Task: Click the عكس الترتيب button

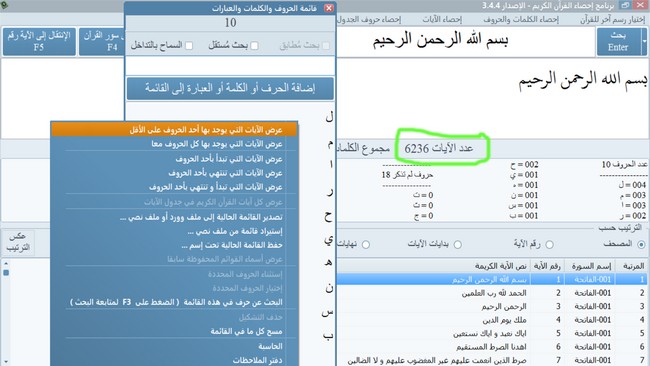Action: click(x=18, y=242)
